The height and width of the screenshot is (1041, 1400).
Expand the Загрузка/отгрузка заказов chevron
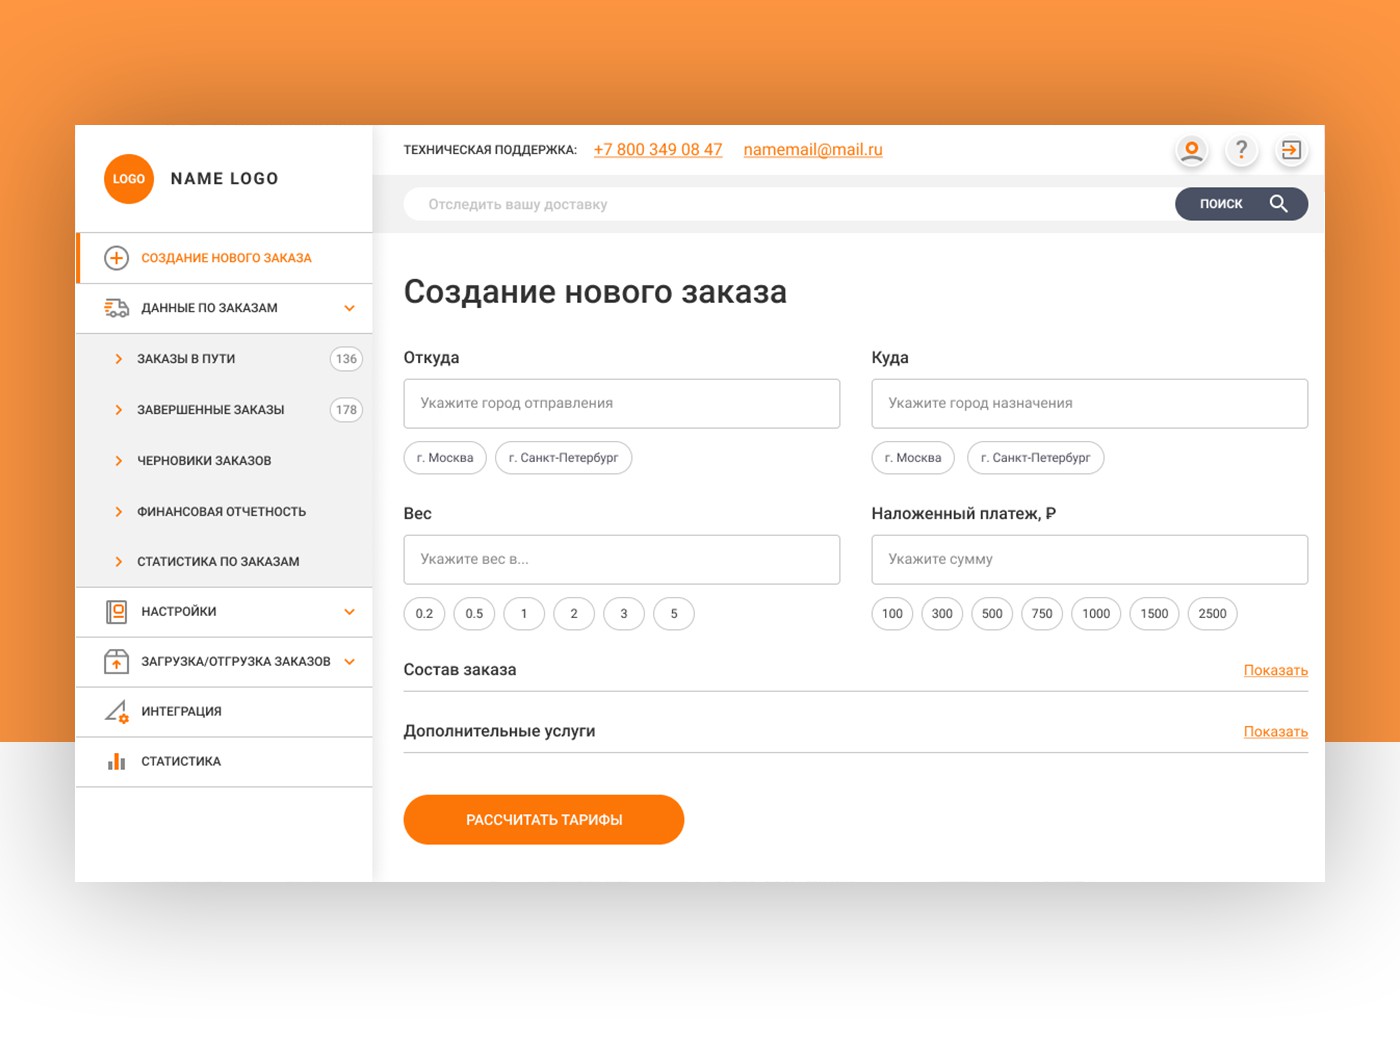tap(349, 661)
